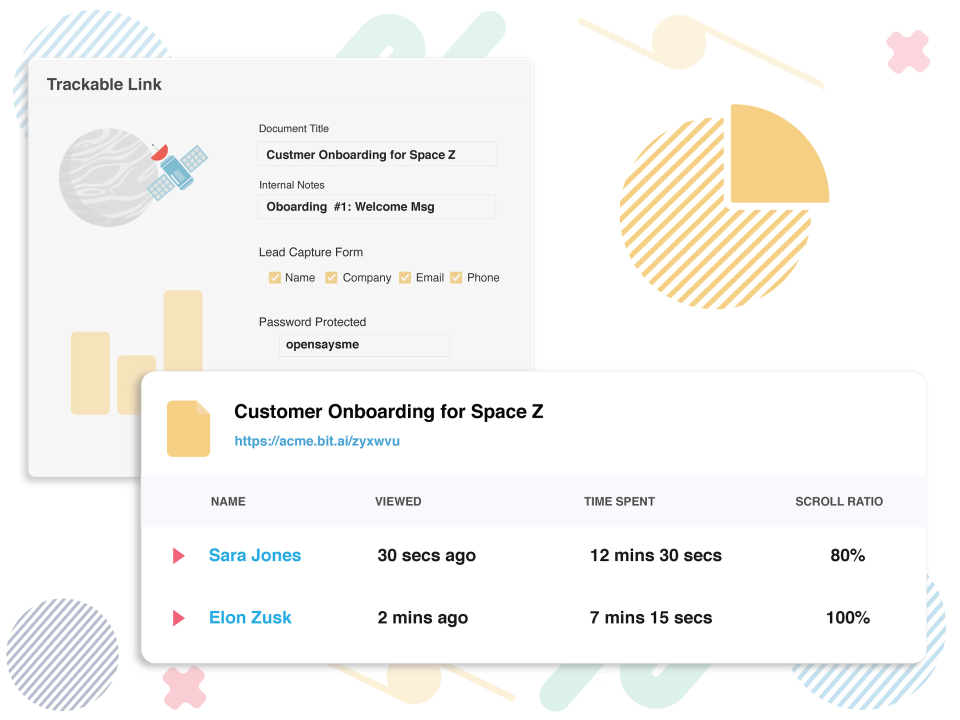The height and width of the screenshot is (720, 960).
Task: Sort the table by the VIEWED column
Action: [x=398, y=501]
